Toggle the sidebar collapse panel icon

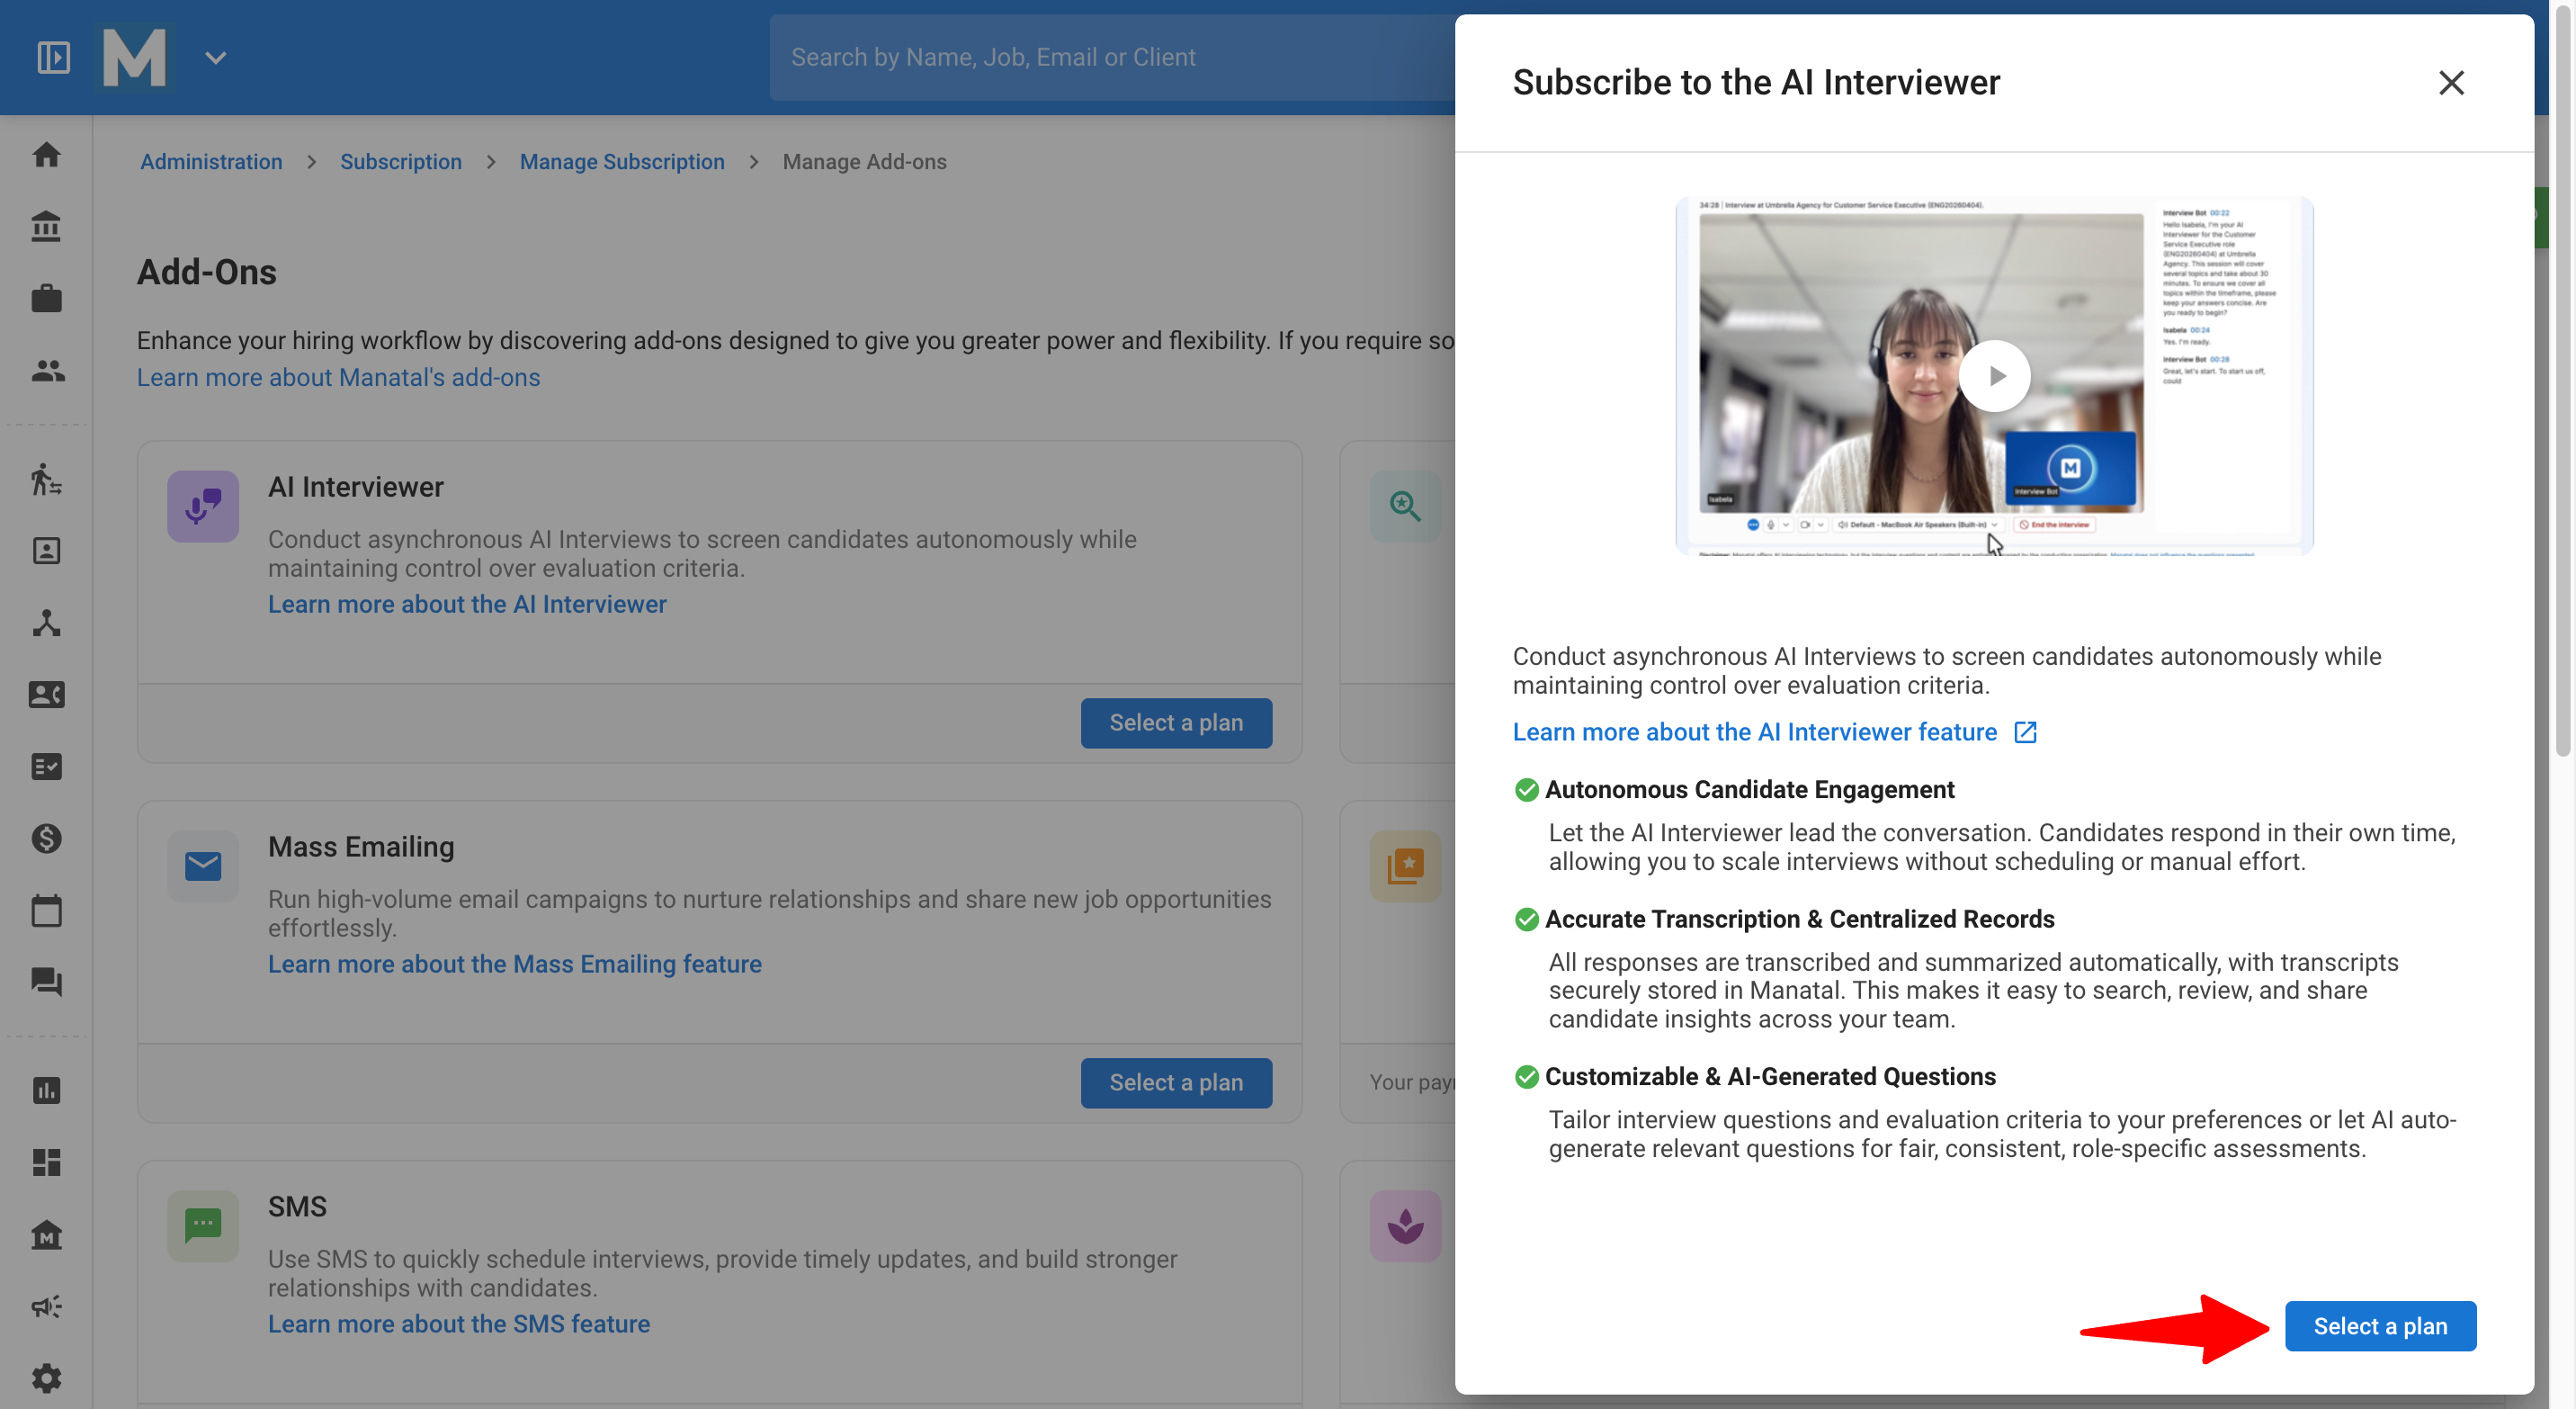point(53,57)
